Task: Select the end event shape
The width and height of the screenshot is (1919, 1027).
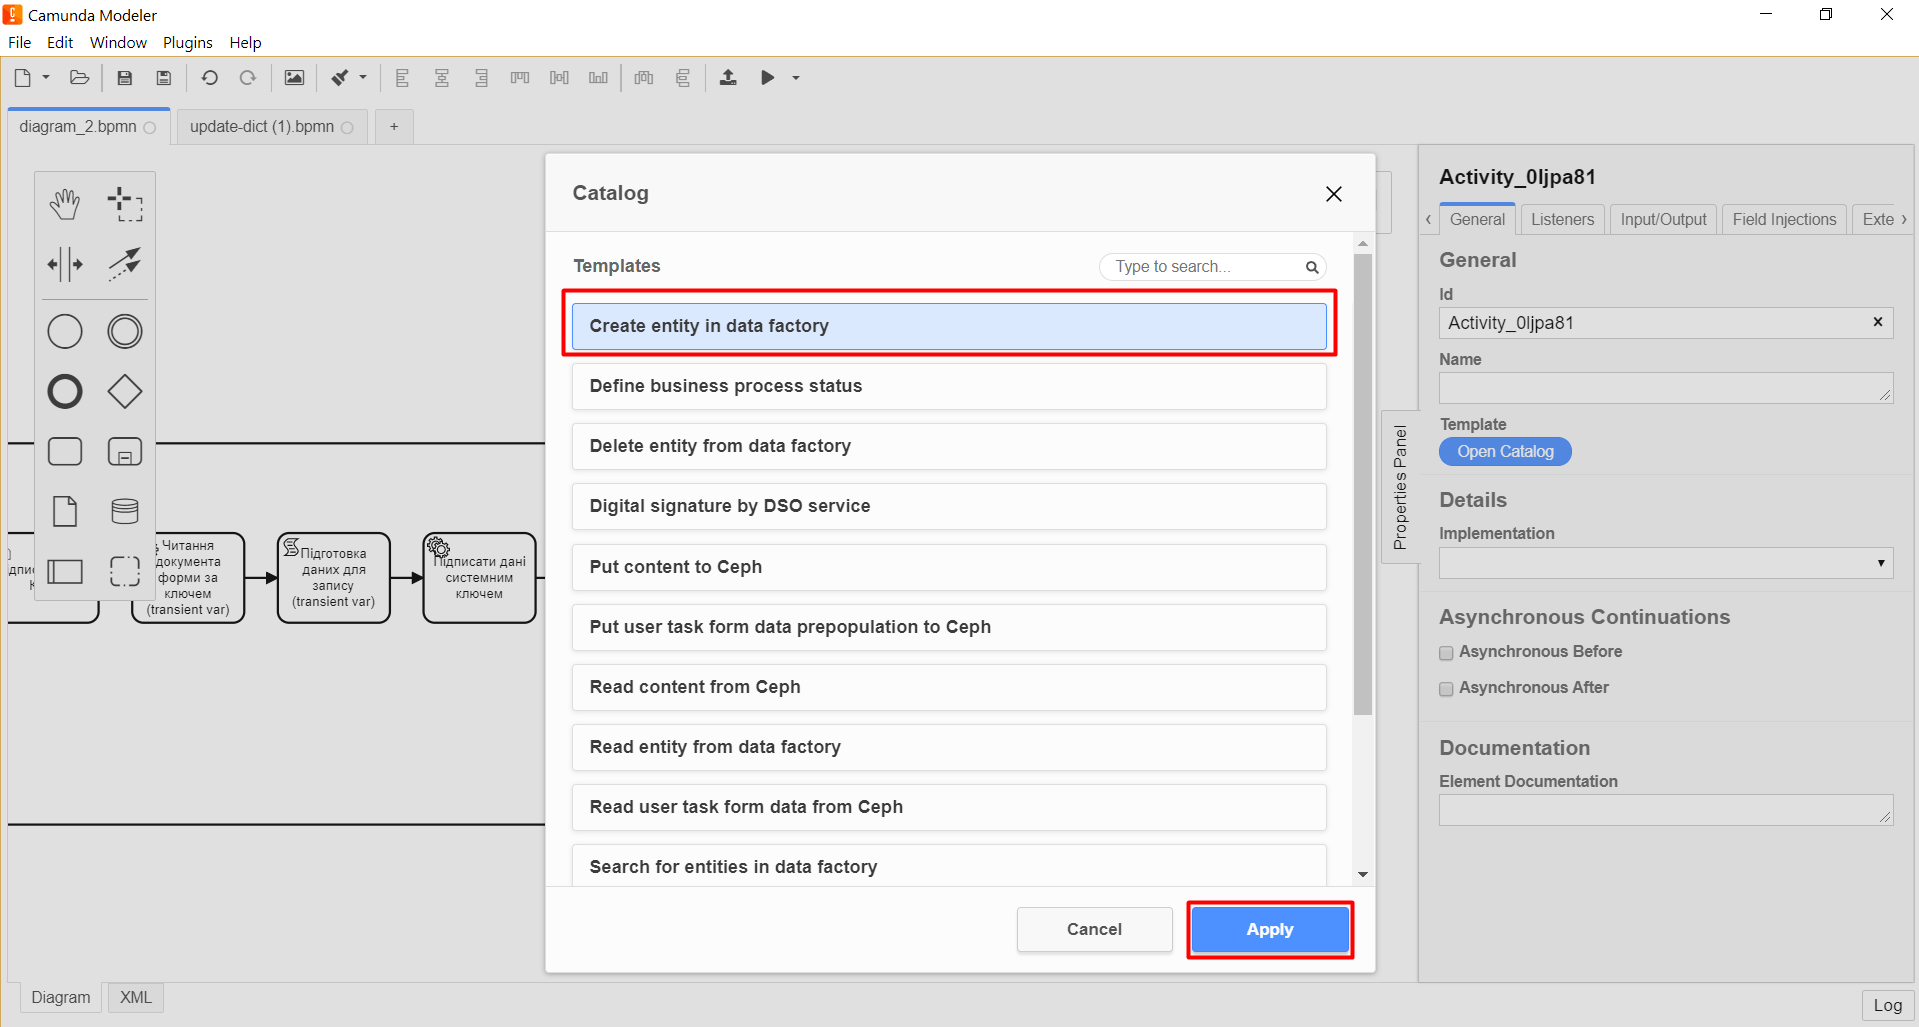Action: [65, 391]
